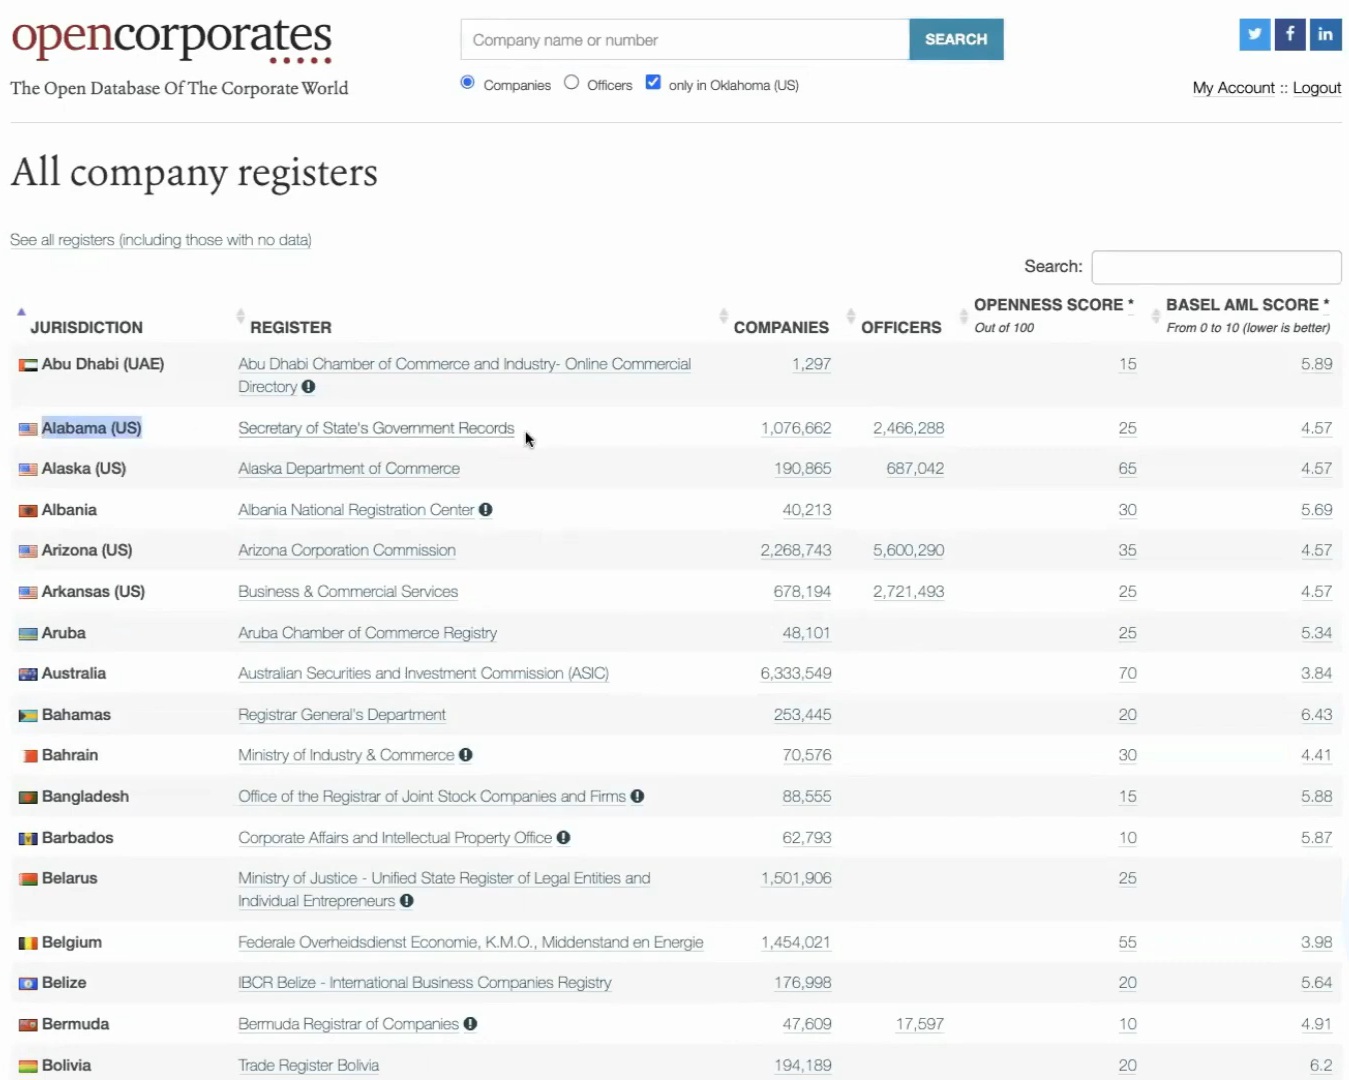
Task: Sort table by Basel AML Score column arrows
Action: click(x=1156, y=316)
